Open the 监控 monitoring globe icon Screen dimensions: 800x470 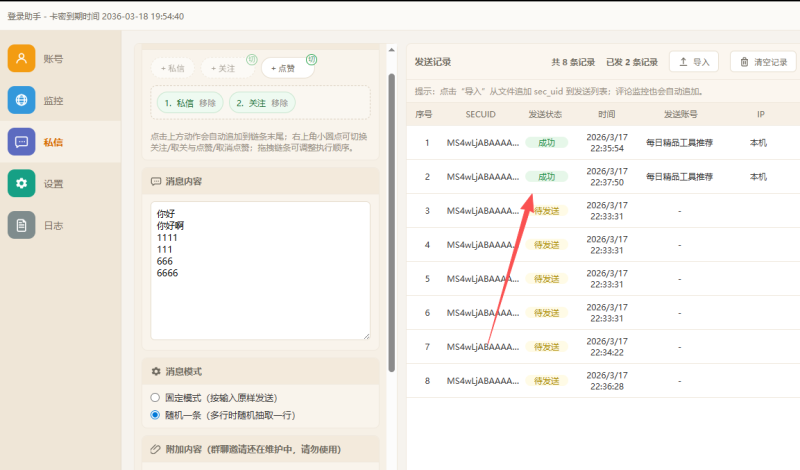(21, 100)
